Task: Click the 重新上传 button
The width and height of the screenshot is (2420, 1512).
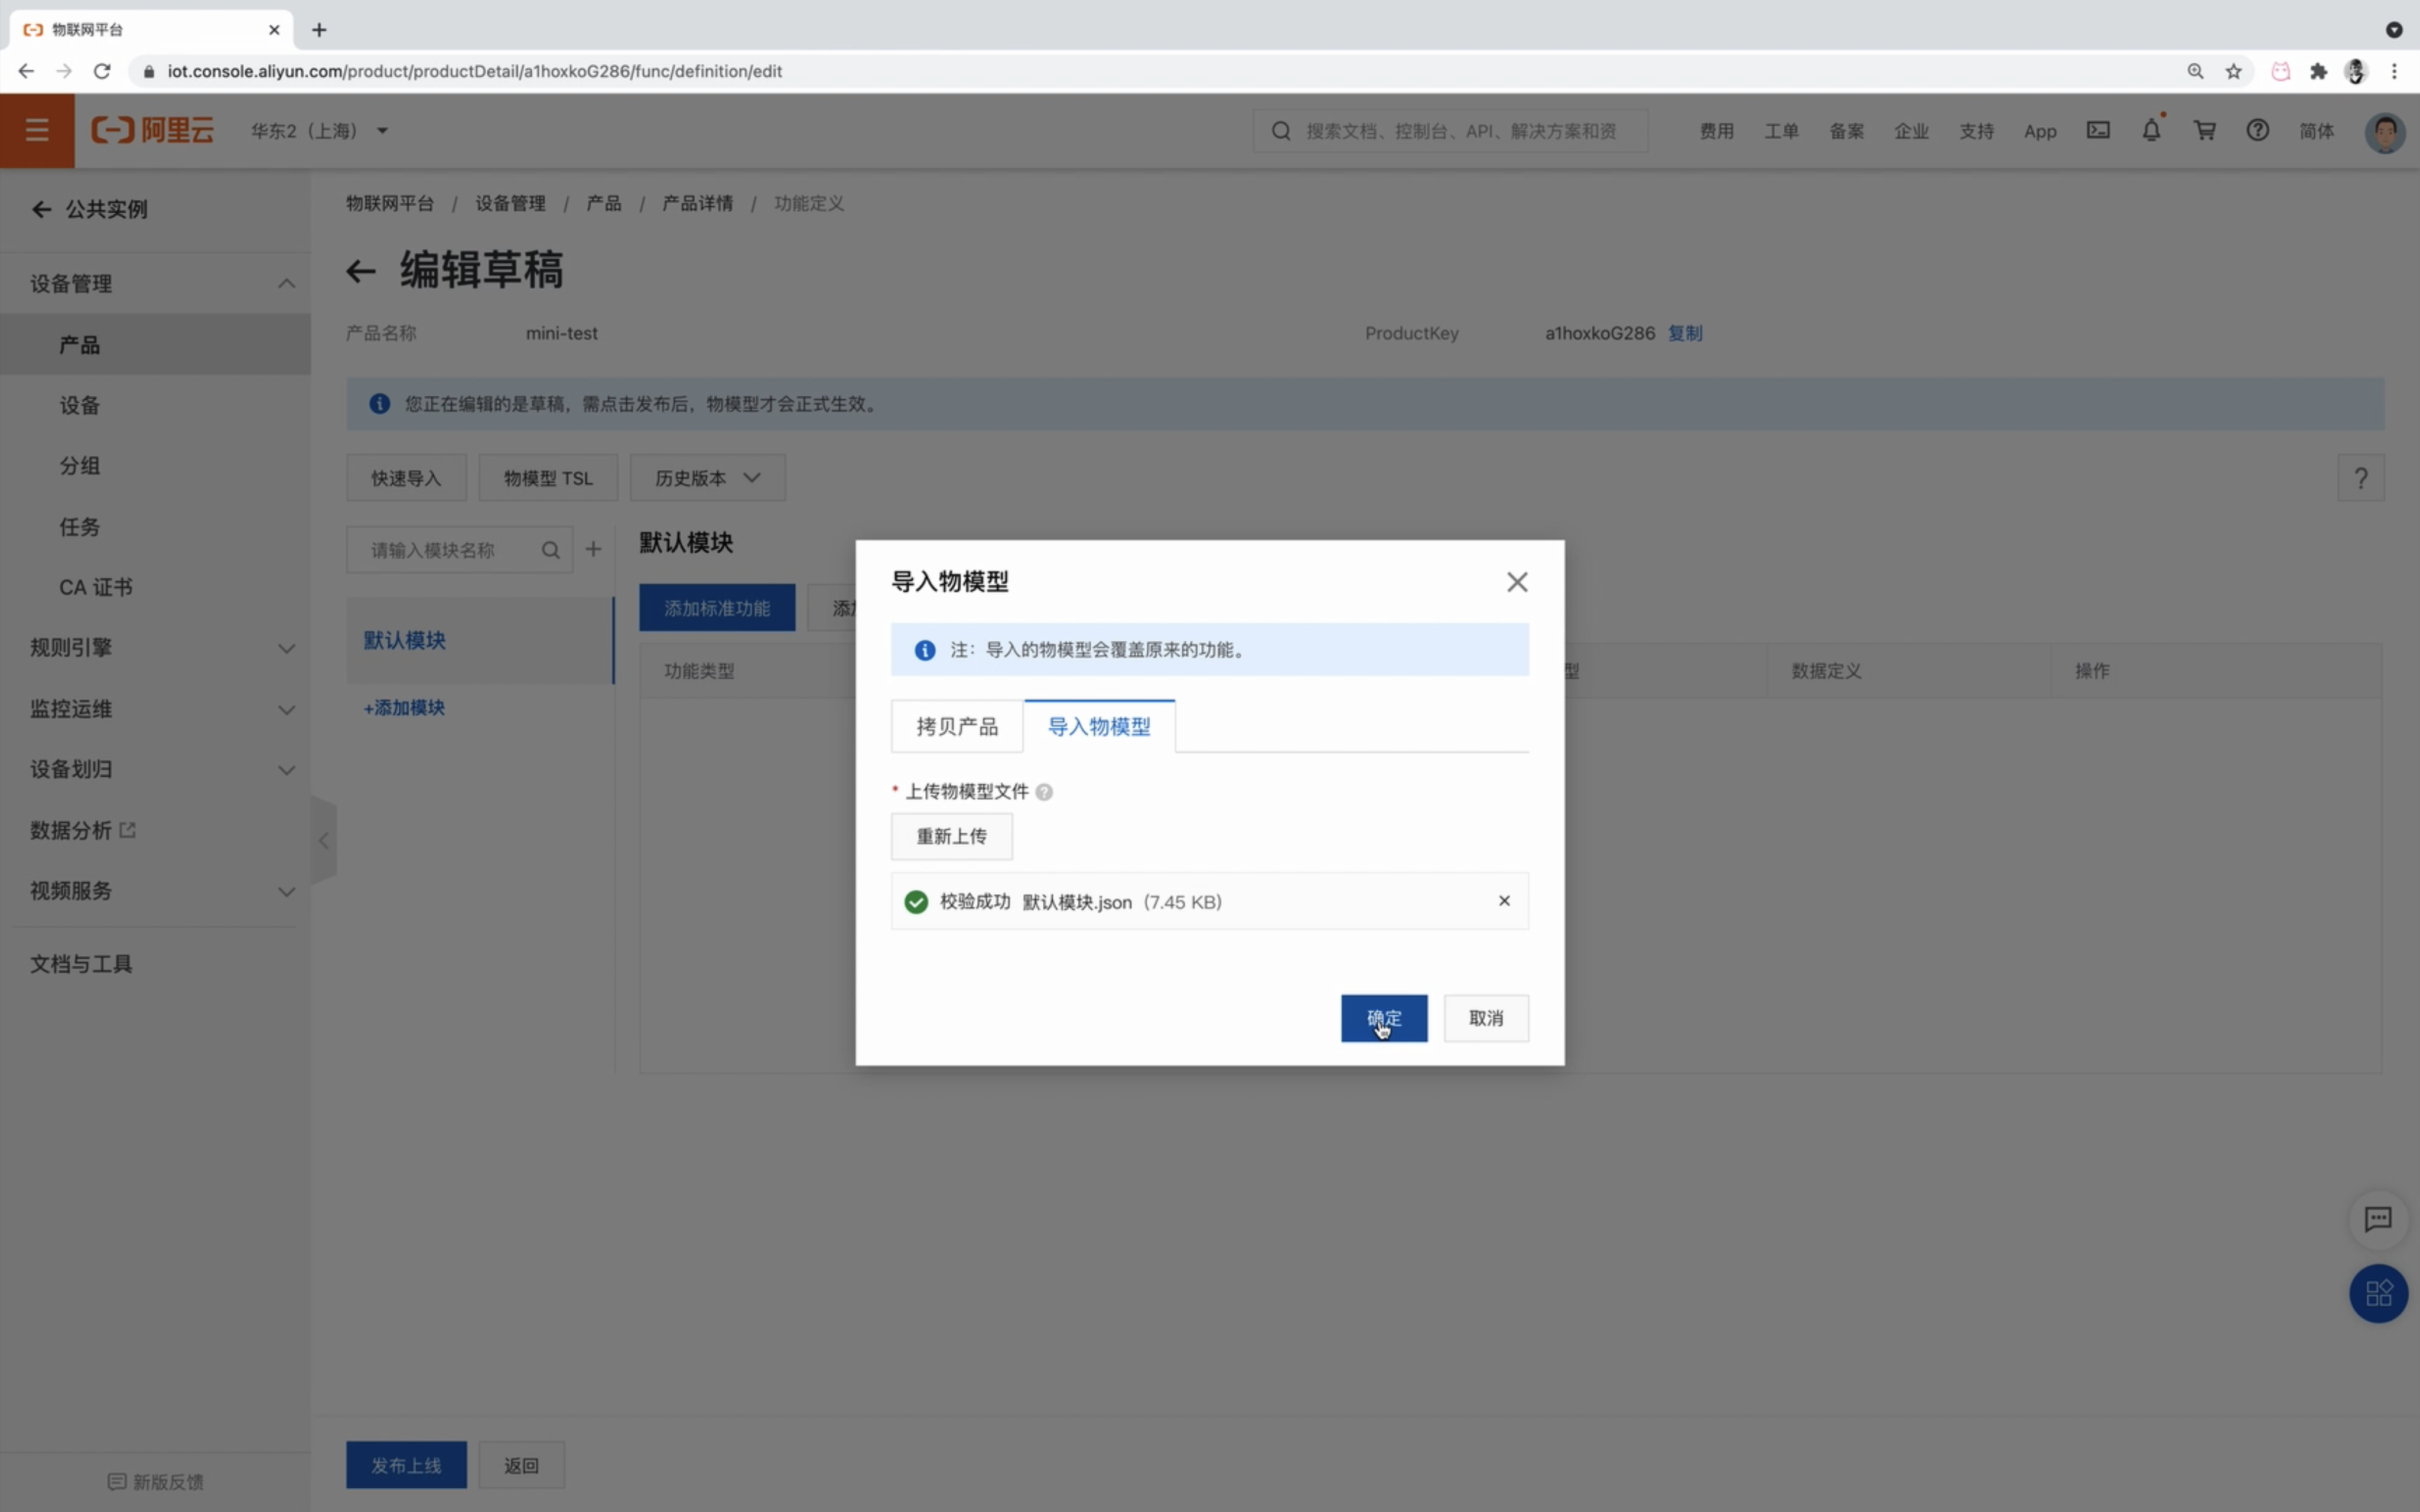Action: tap(951, 836)
